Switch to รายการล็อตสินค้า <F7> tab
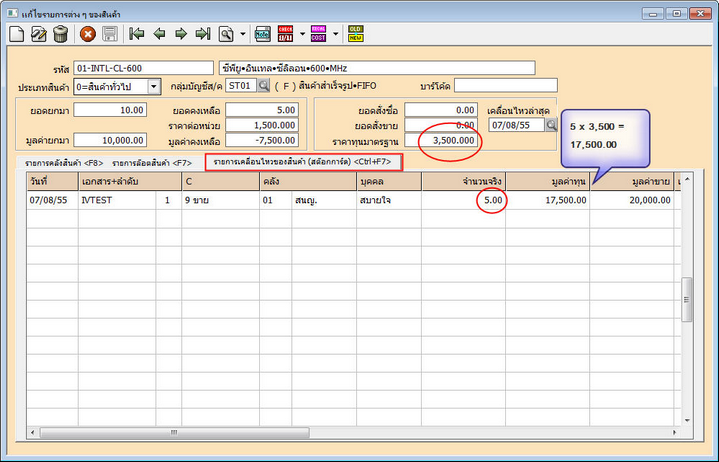Screen dimensions: 719x462 pyautogui.click(x=152, y=162)
